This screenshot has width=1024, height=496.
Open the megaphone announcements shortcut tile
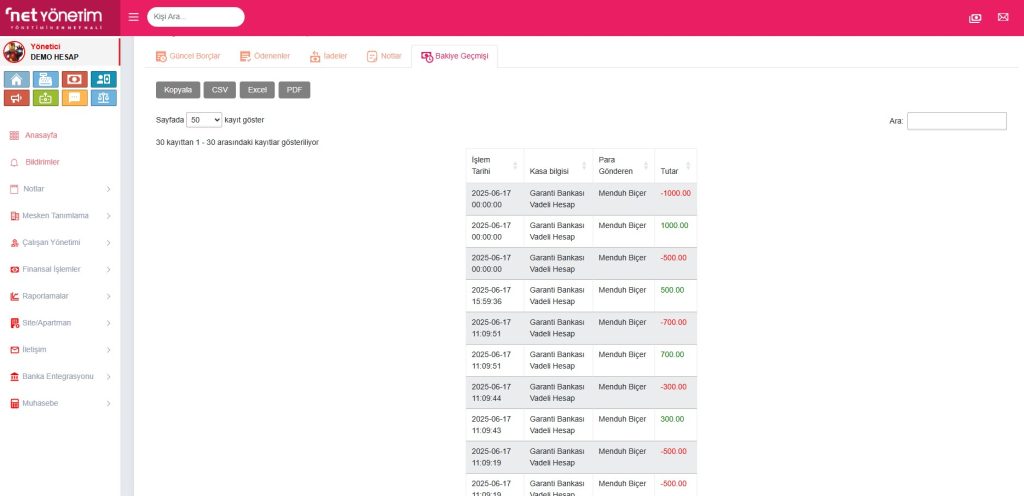pyautogui.click(x=17, y=98)
